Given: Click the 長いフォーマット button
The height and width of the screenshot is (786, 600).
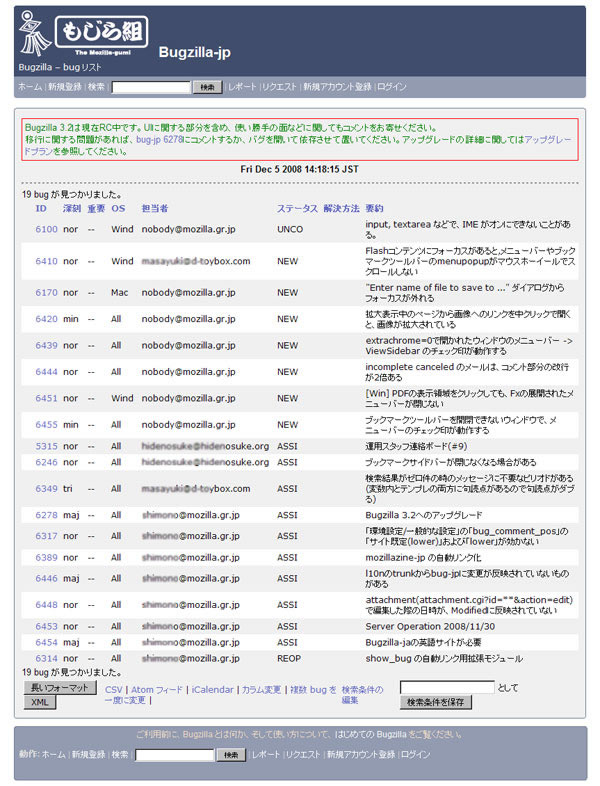Looking at the screenshot, I should [x=60, y=688].
